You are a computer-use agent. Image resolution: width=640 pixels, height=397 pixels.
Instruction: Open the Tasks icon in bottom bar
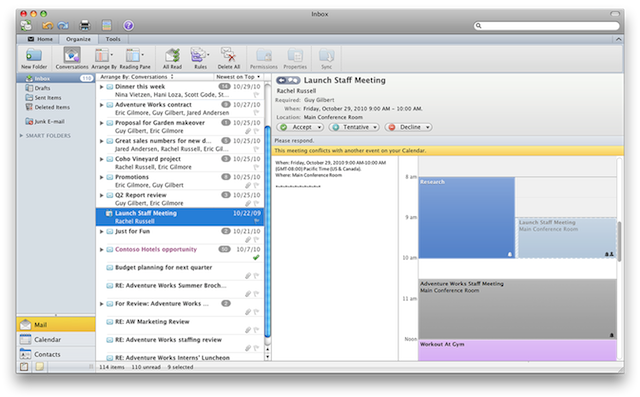coord(24,366)
